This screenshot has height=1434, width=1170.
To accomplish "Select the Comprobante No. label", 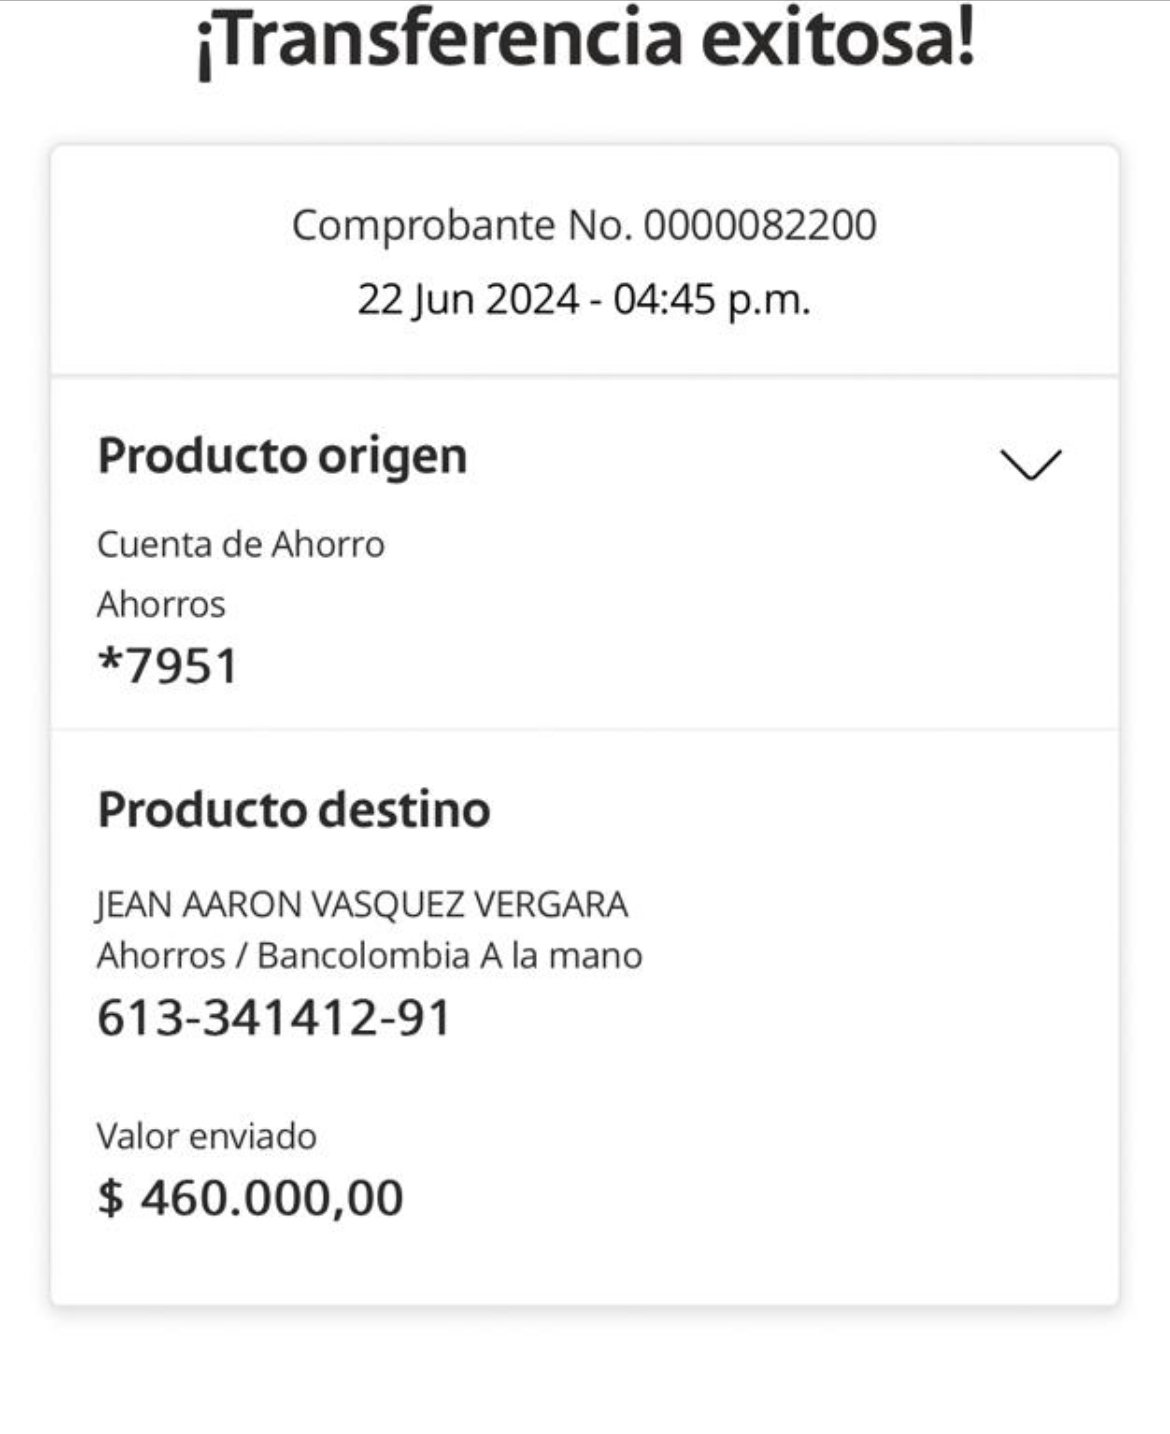I will 462,225.
